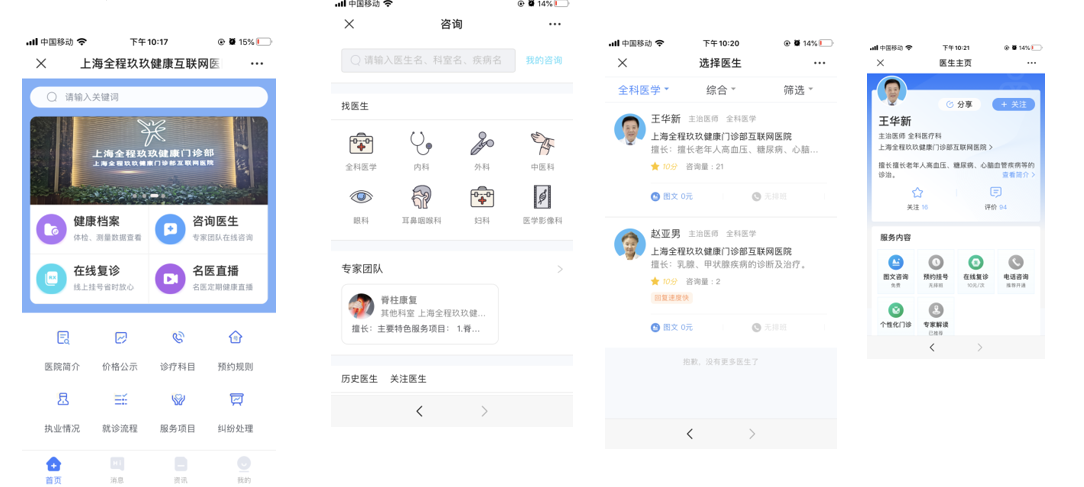Choose the 内科 stethoscope icon
1084x487 pixels.
pos(421,143)
